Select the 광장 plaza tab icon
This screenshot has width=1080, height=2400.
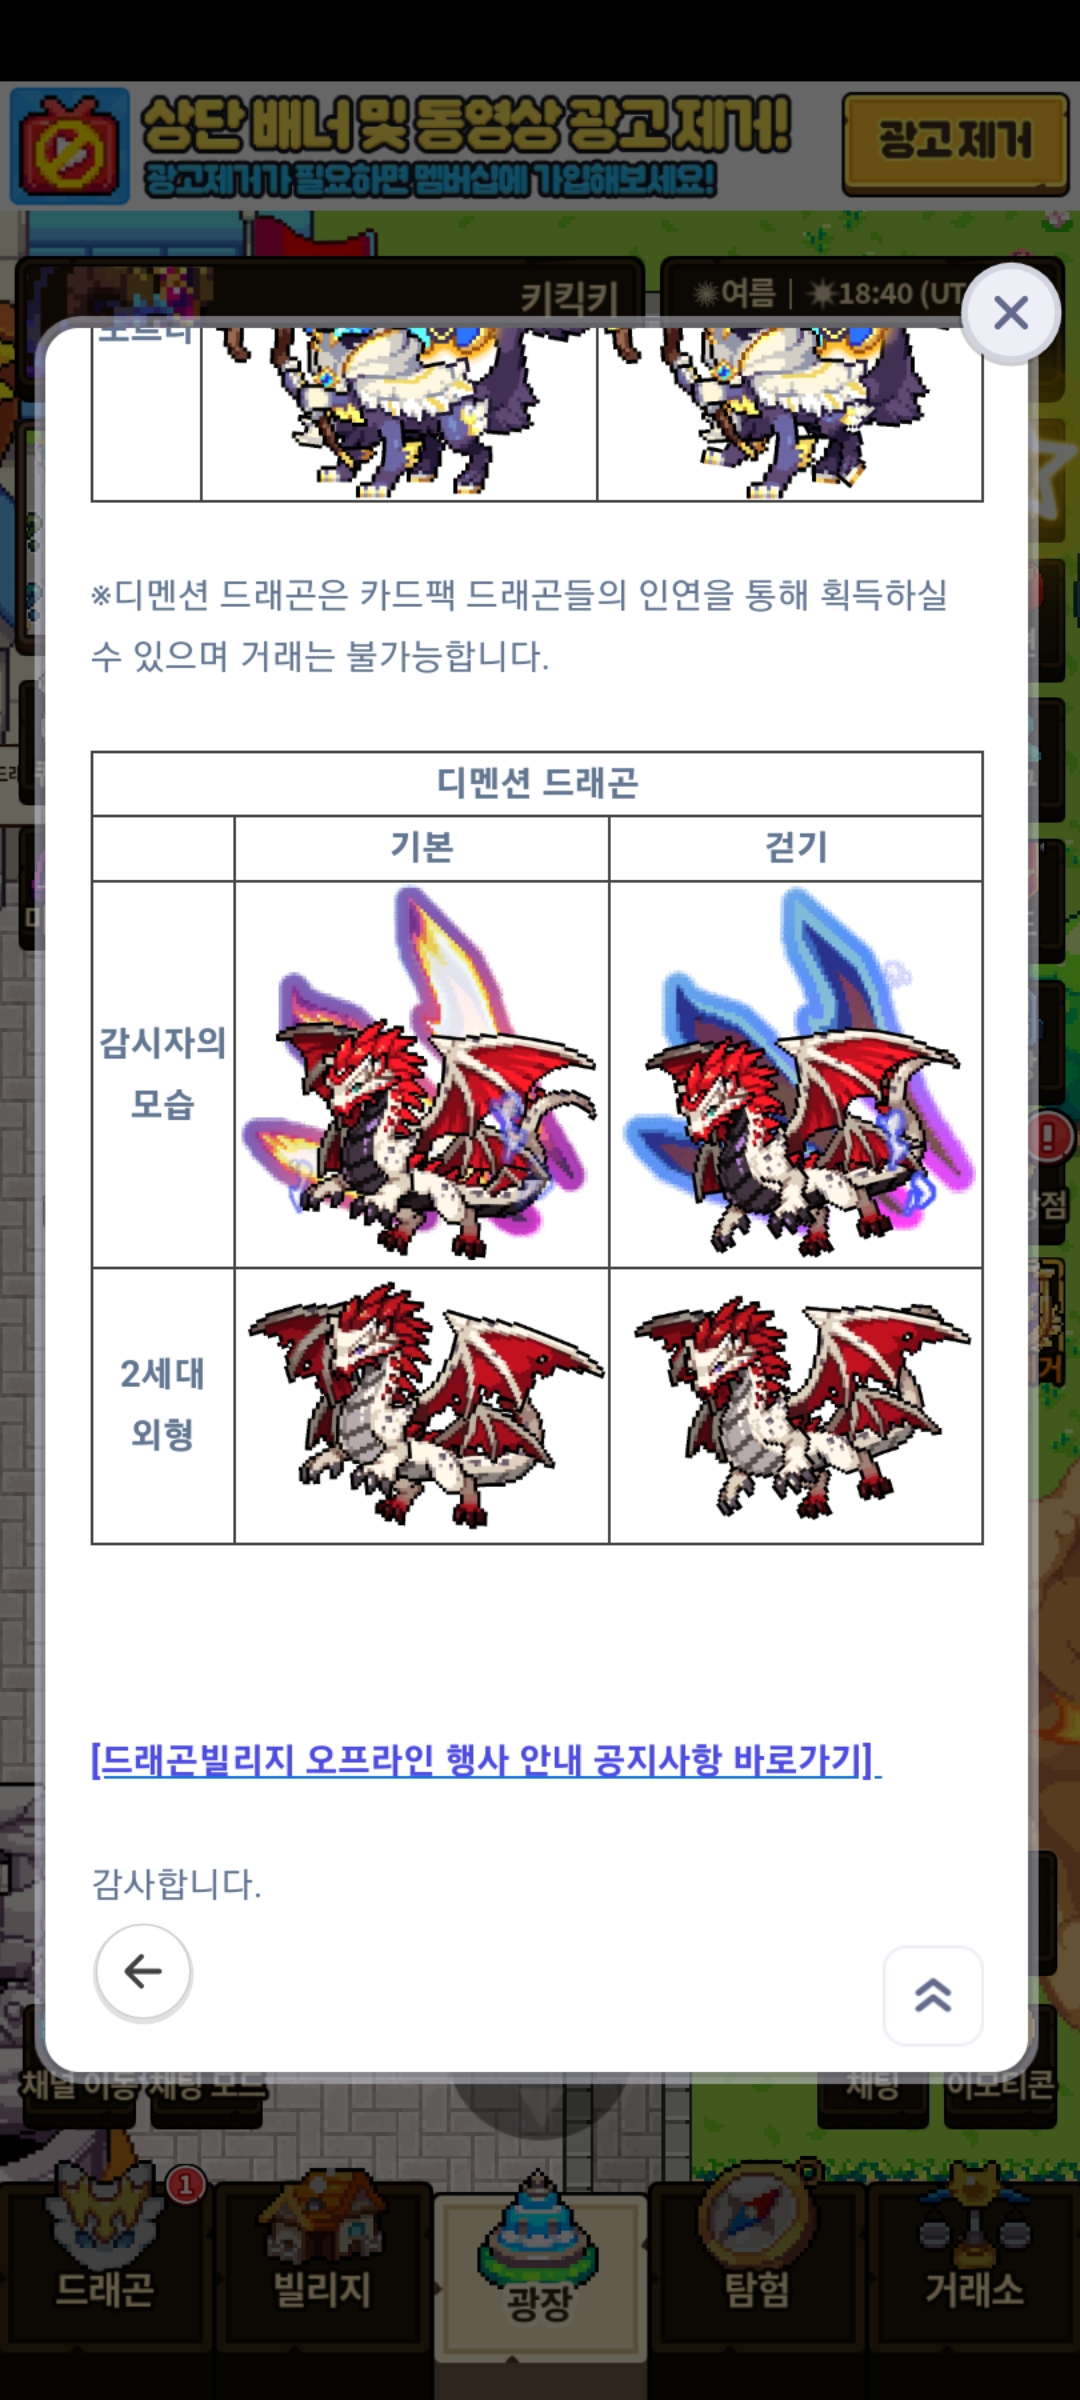click(x=540, y=2267)
